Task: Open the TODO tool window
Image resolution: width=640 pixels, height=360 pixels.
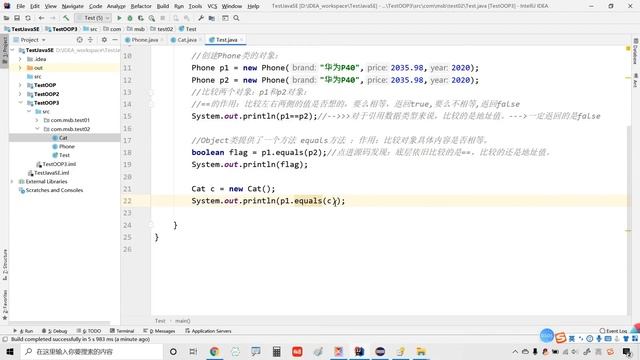Action: pyautogui.click(x=89, y=331)
